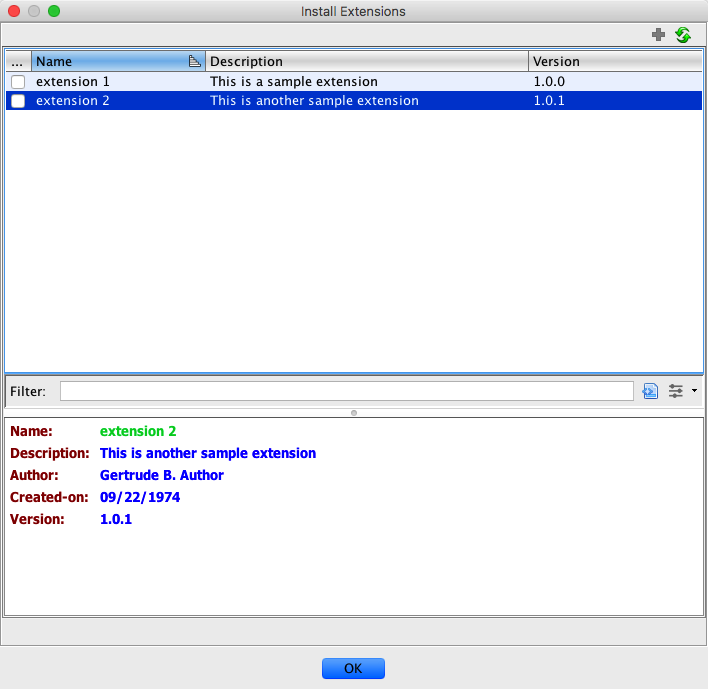
Task: Click version 1.0.0 cell in table
Action: click(549, 82)
